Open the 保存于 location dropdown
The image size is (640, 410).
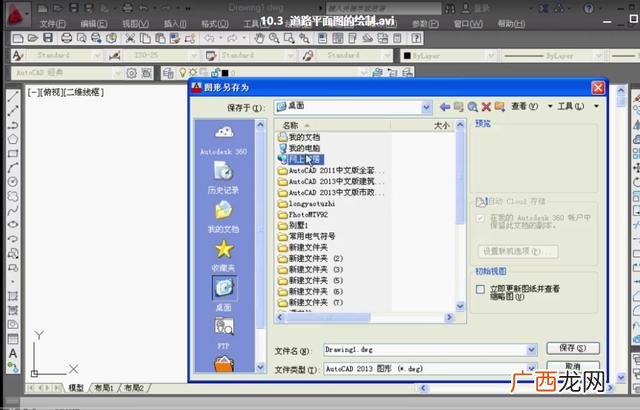point(427,107)
